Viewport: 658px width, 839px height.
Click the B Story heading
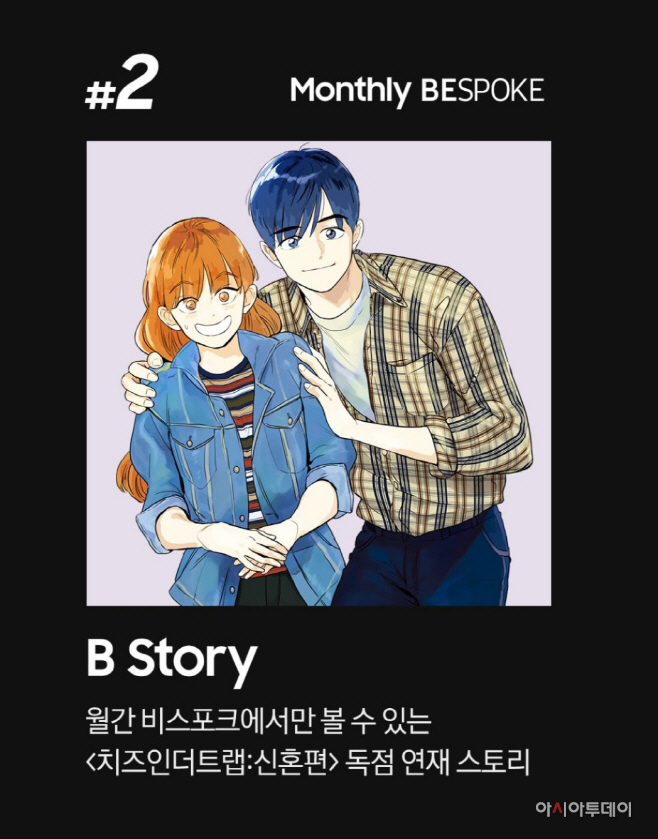(171, 660)
